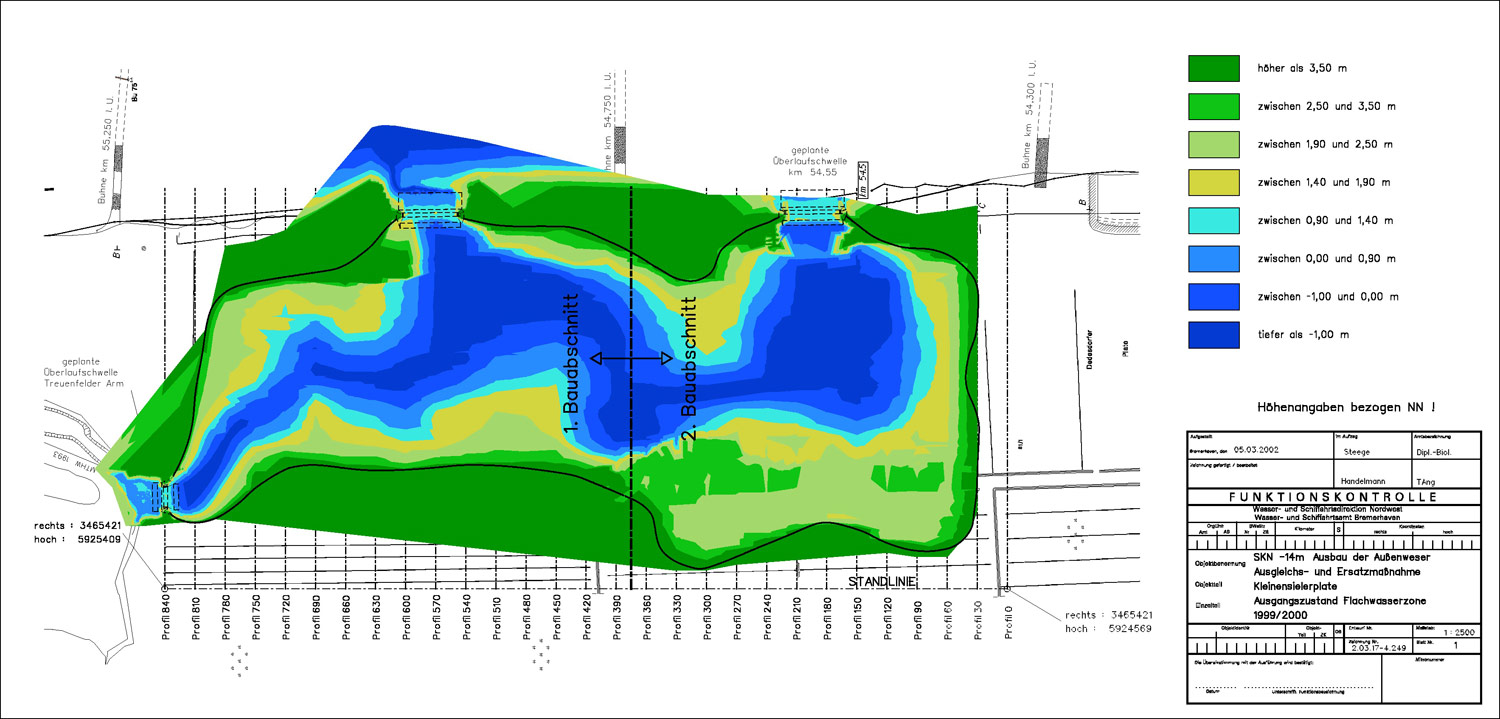1500x719 pixels.
Task: Click the dashed weir box near Profil 600
Action: [430, 210]
